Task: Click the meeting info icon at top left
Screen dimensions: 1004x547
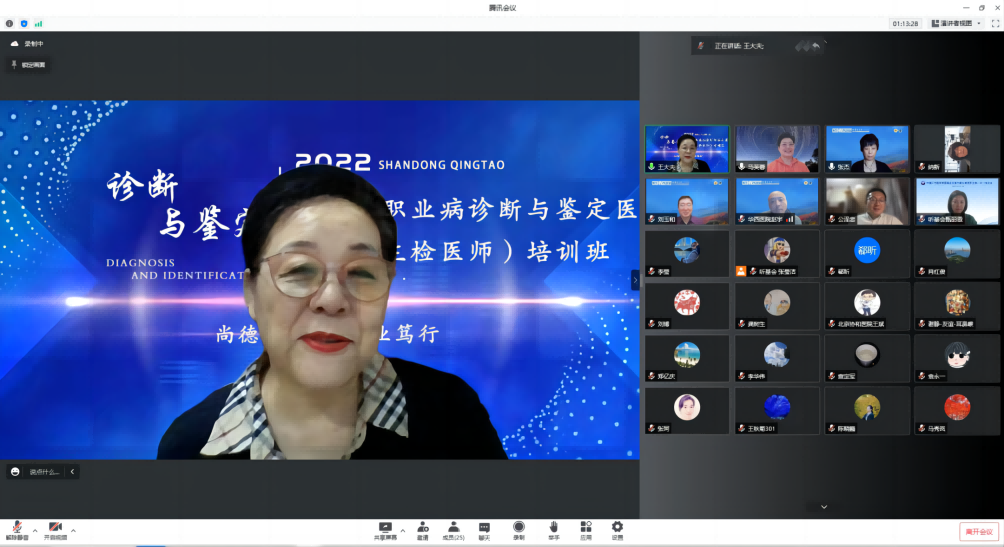Action: point(10,23)
